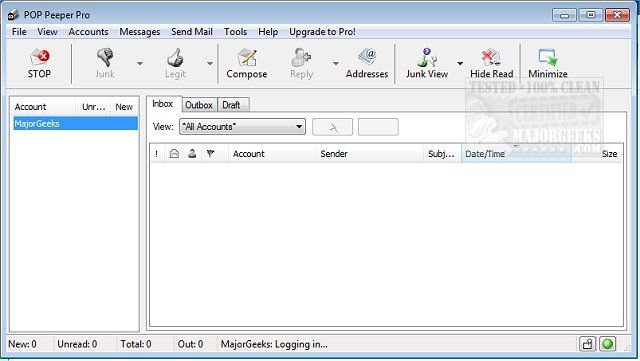This screenshot has width=640, height=361.
Task: Sort by the read-status envelope column
Action: (x=174, y=154)
